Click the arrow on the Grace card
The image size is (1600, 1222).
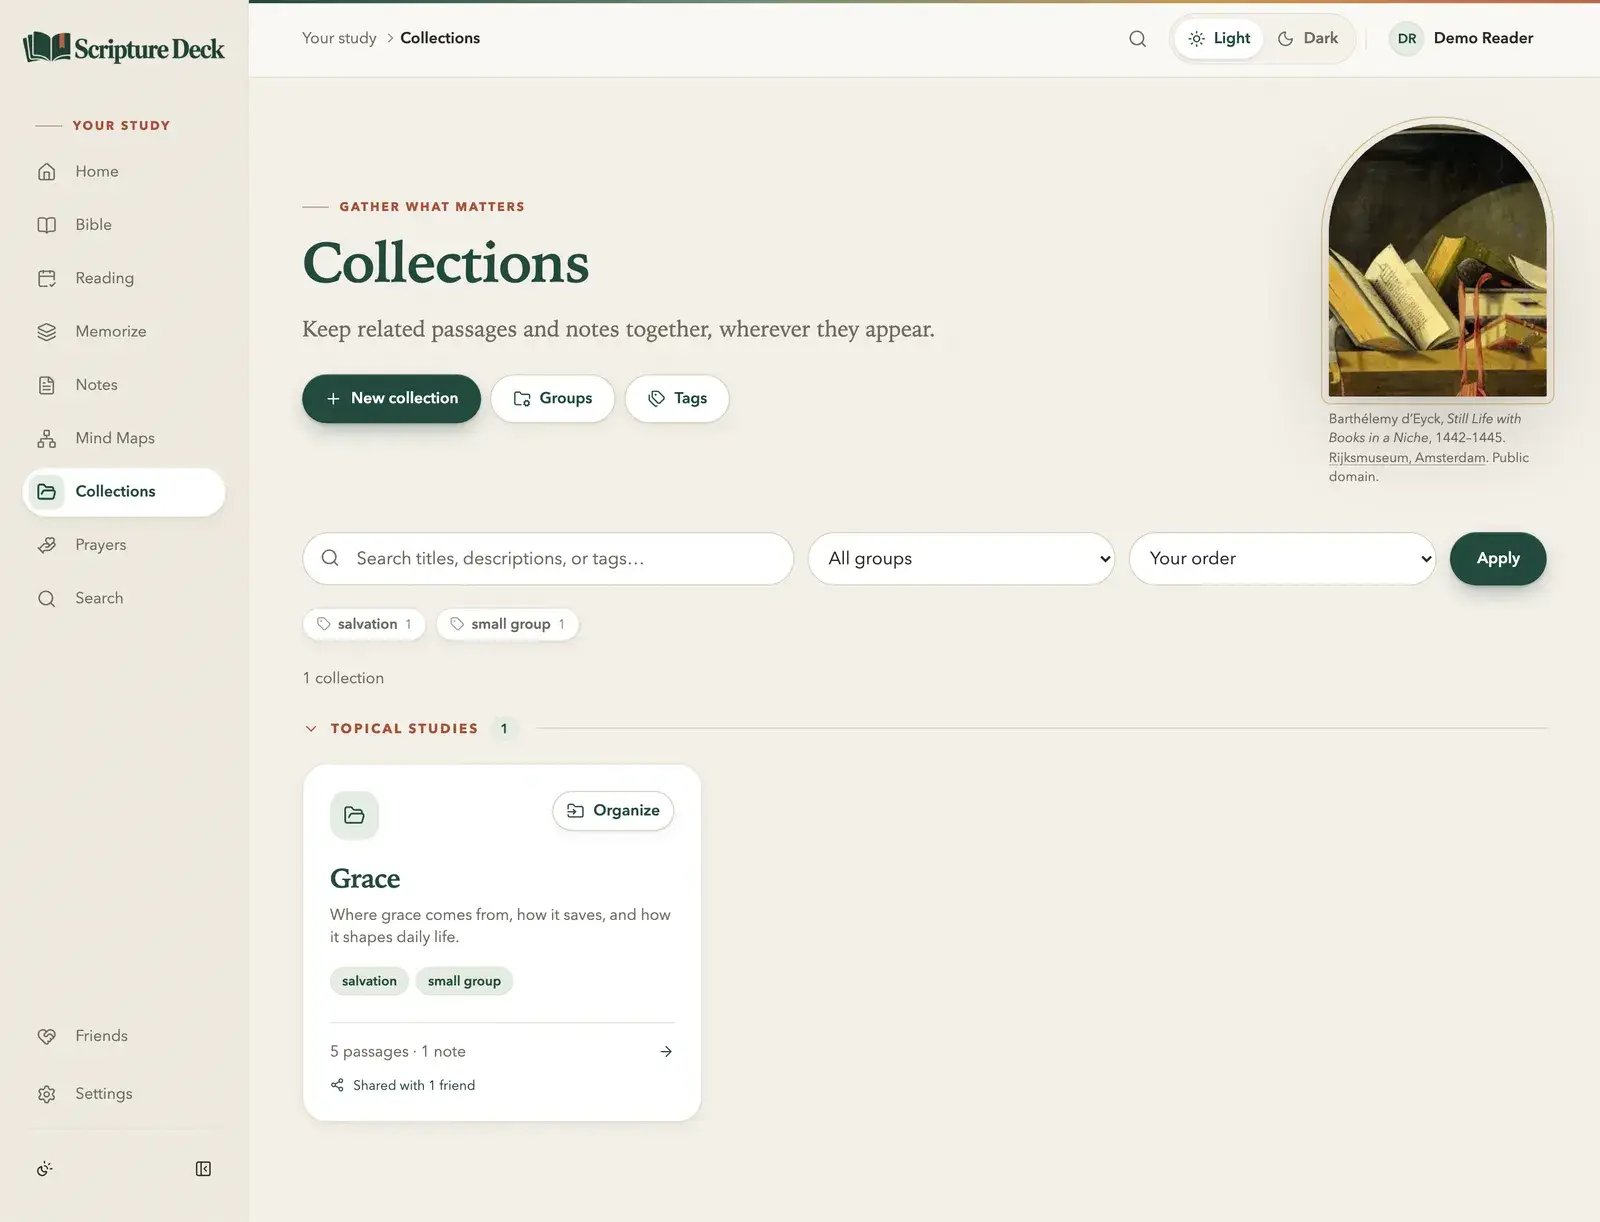pyautogui.click(x=666, y=1052)
